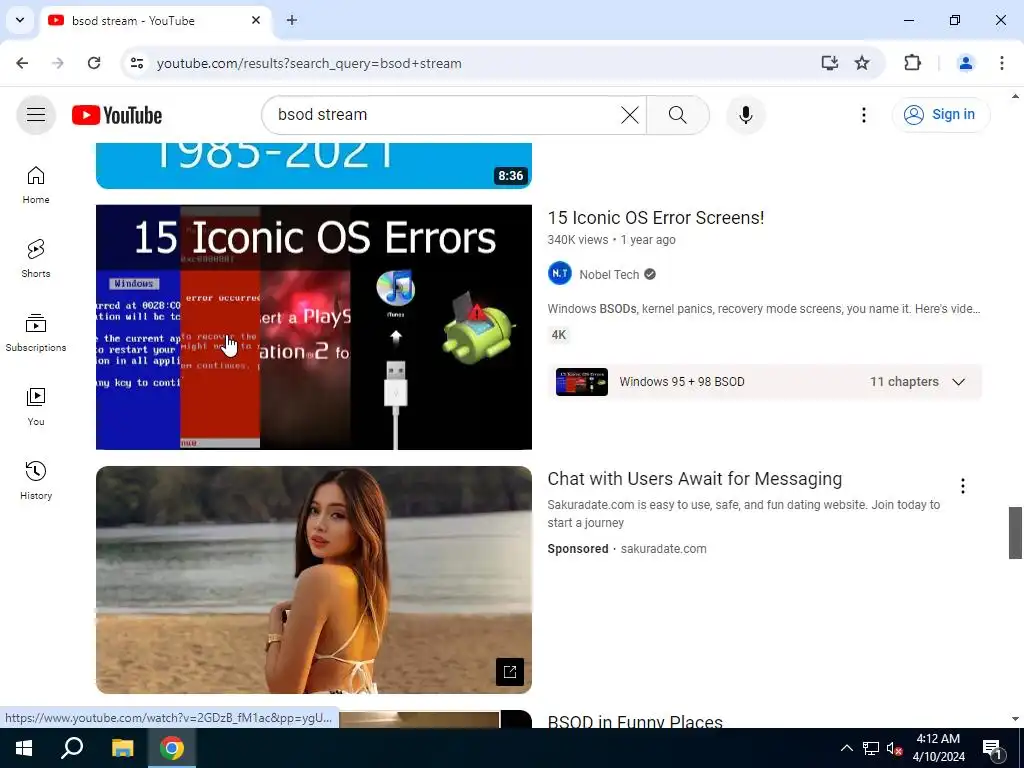Open the Windows Start menu

pos(24,748)
